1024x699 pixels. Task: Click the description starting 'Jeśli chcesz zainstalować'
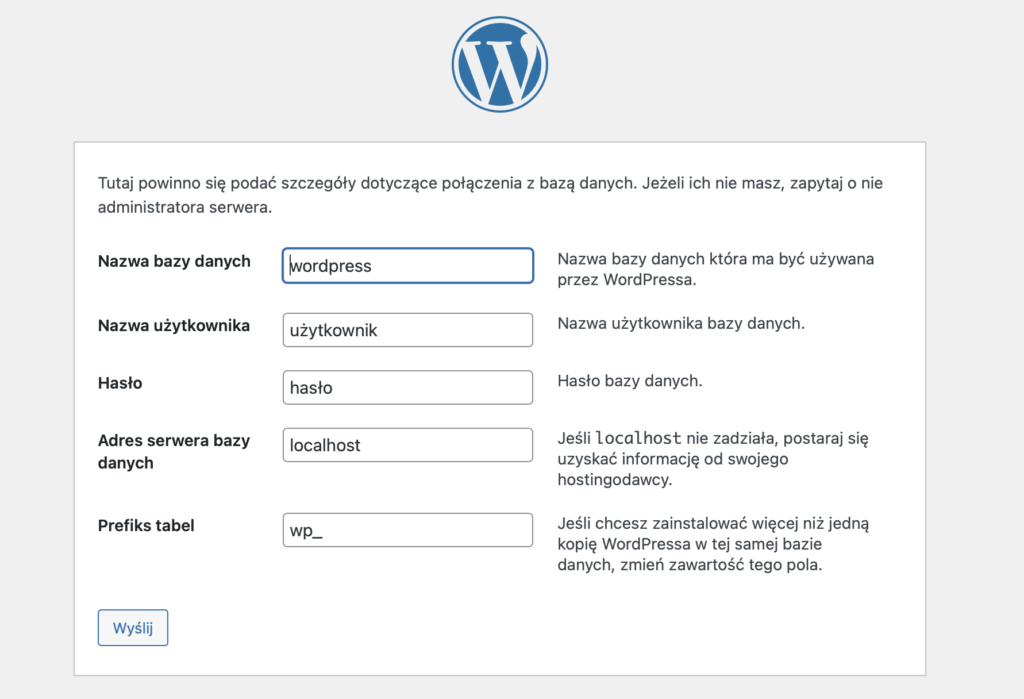pyautogui.click(x=713, y=544)
